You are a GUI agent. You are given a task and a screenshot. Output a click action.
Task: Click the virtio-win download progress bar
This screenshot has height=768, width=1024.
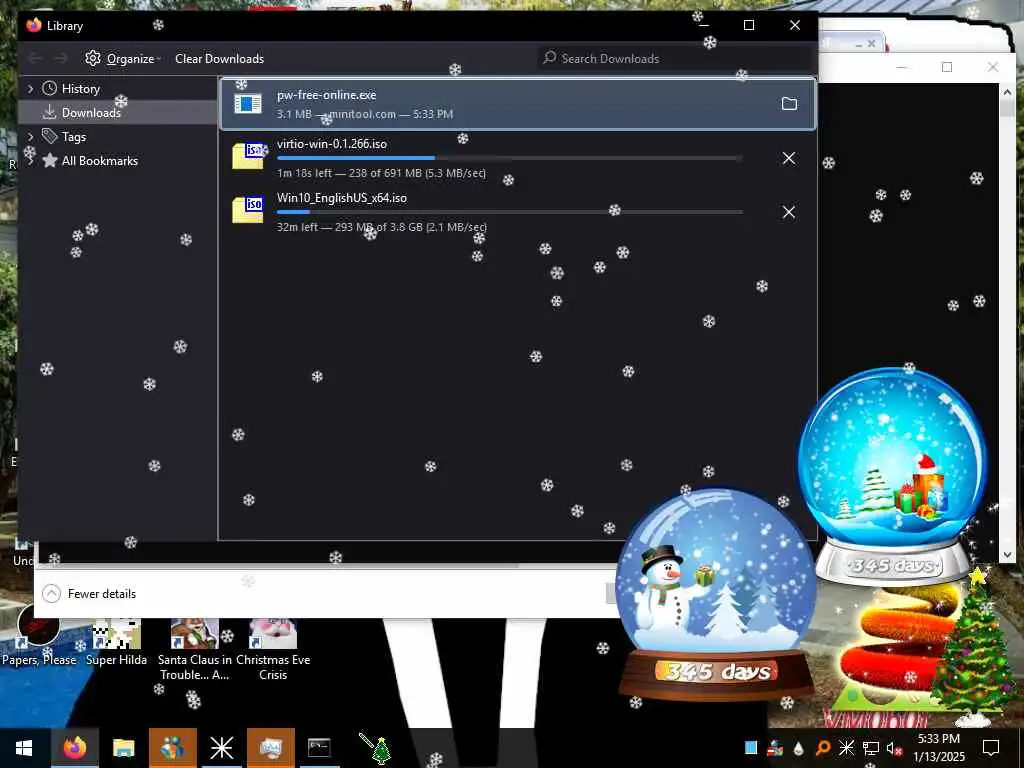(x=509, y=158)
